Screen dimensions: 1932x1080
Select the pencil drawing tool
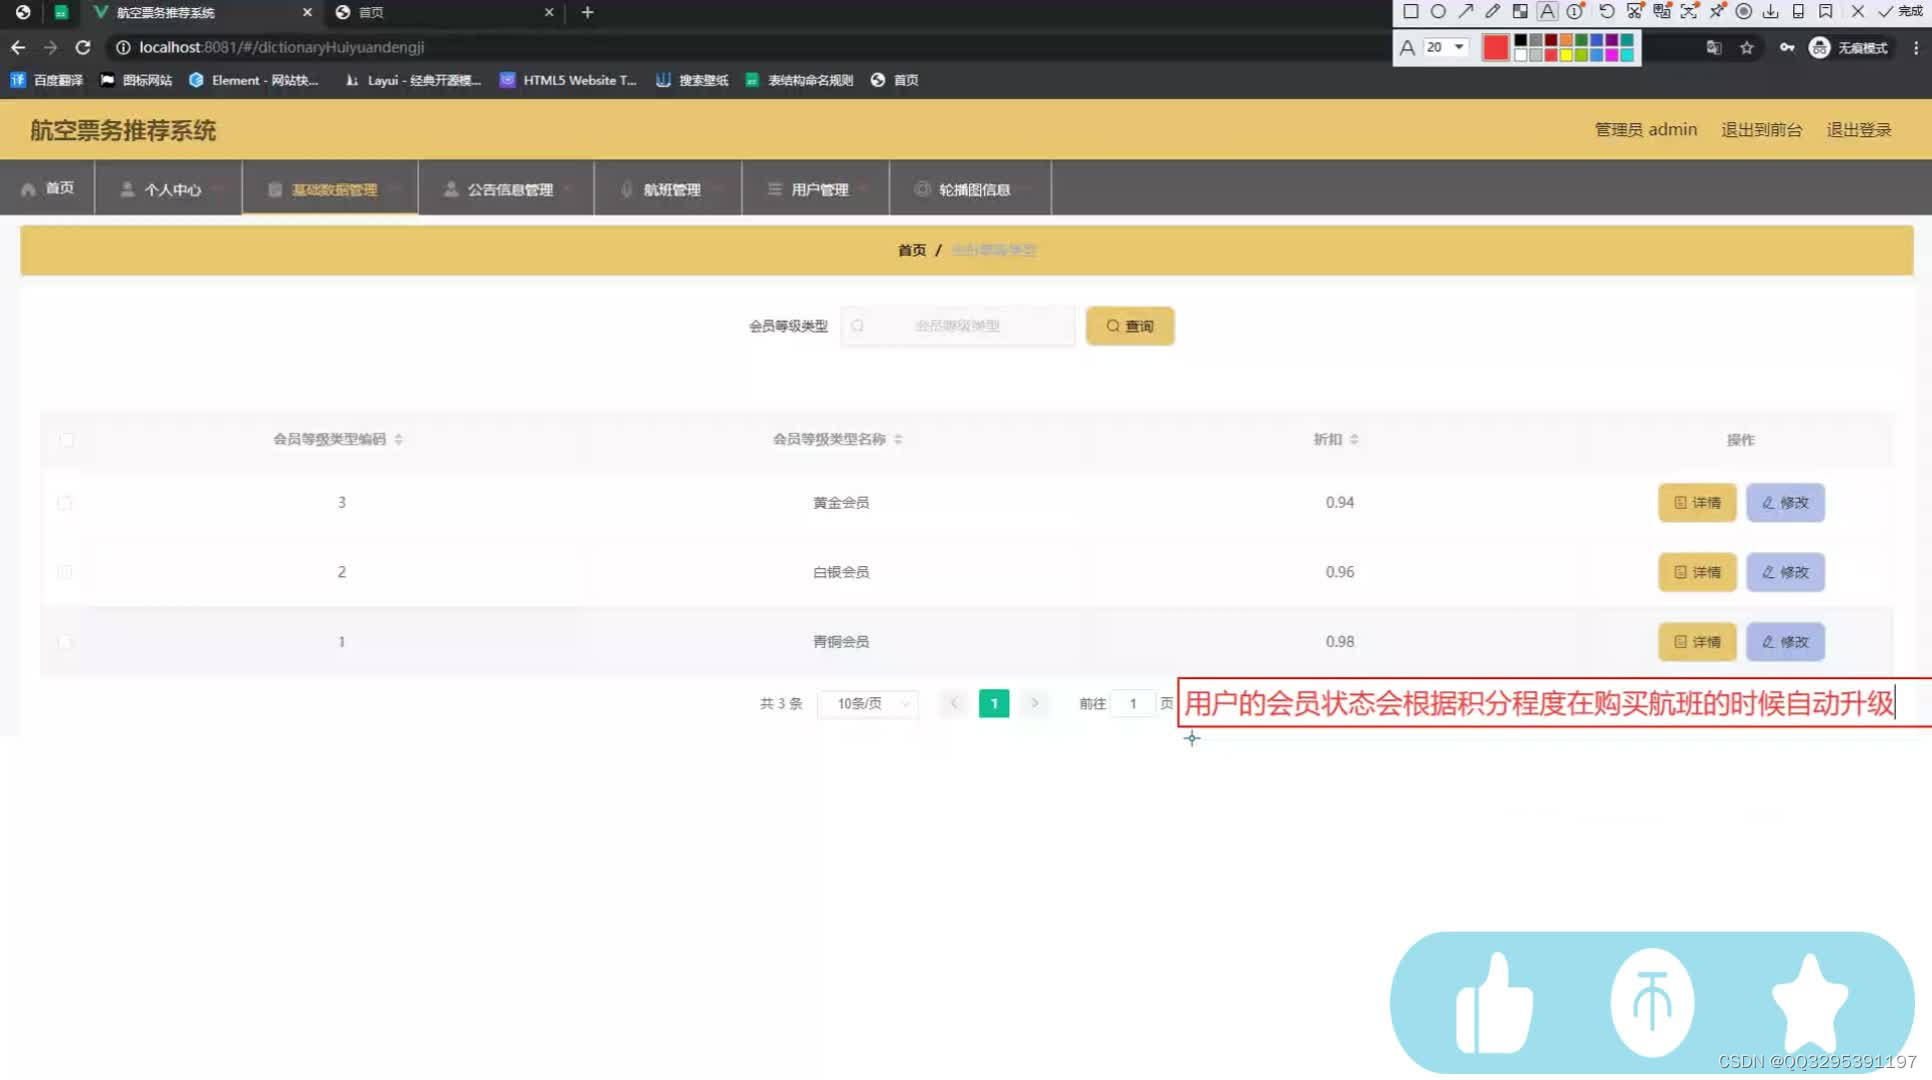1492,12
